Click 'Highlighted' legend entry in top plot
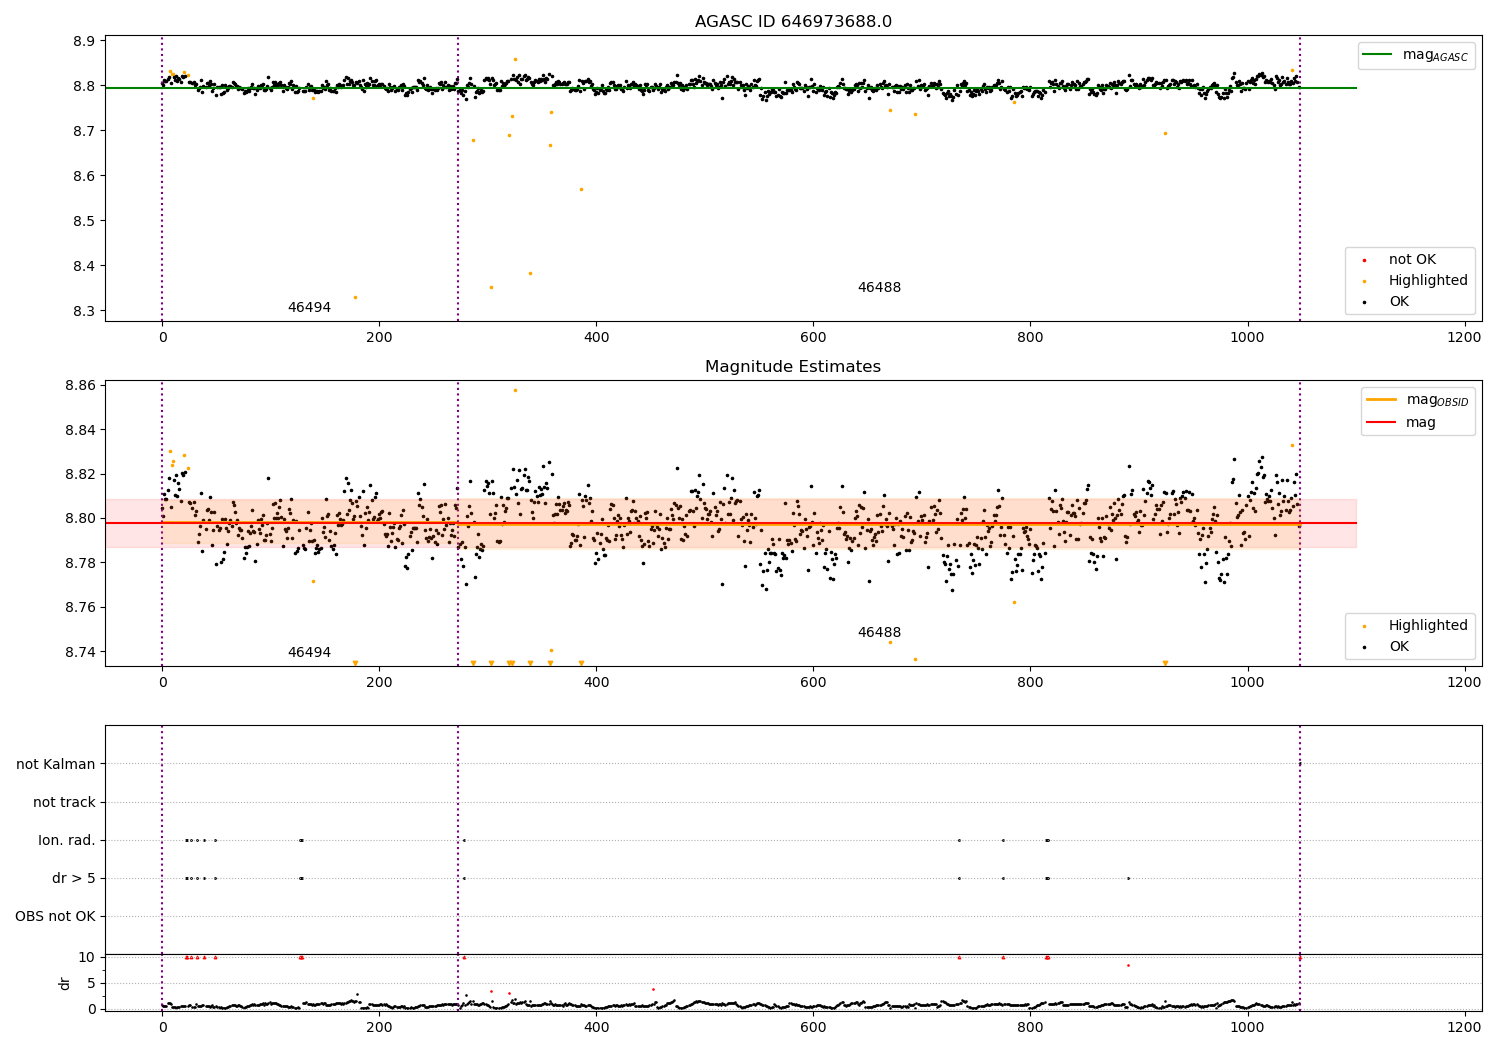Screen dimensions: 1500x1050 coord(1428,281)
